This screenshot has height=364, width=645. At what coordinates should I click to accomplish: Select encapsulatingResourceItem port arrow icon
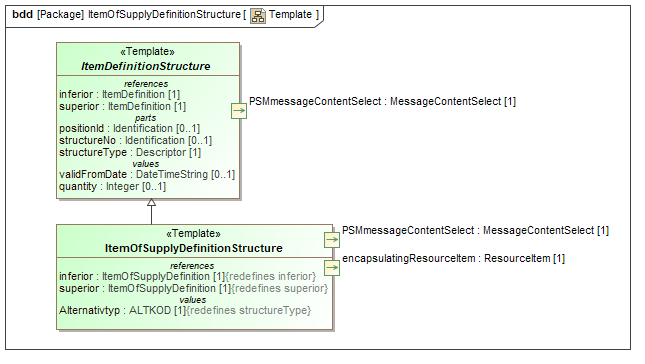pos(332,268)
